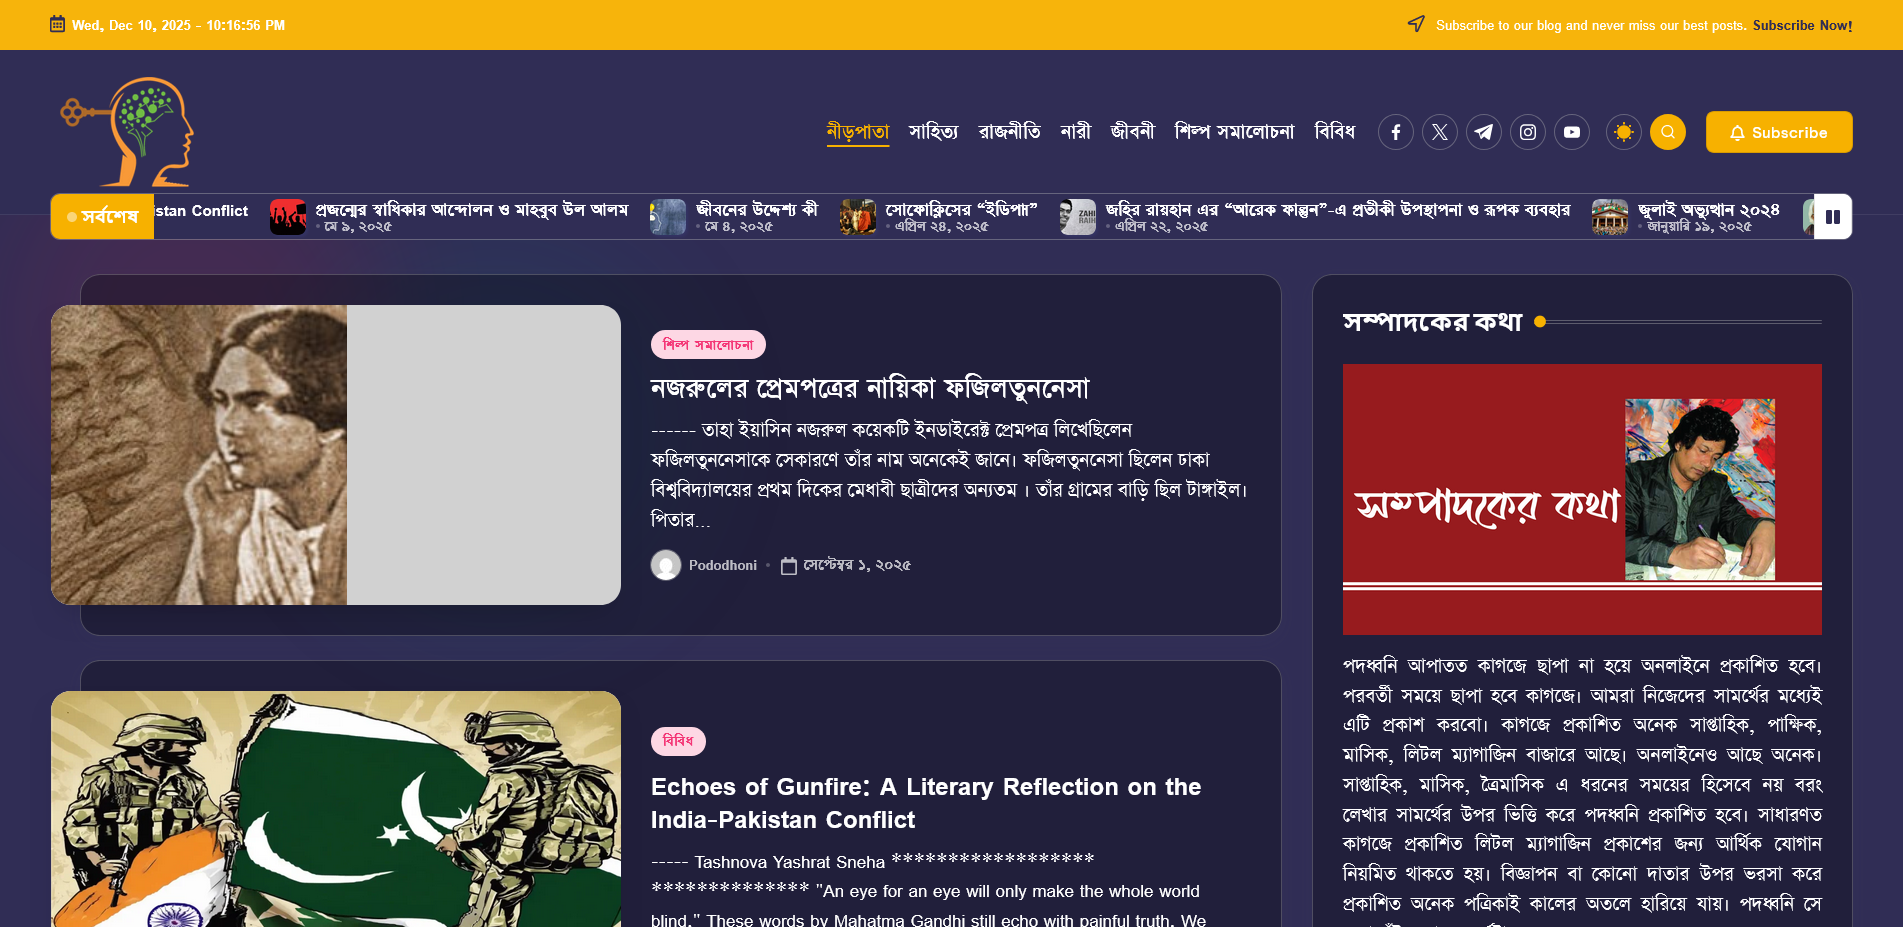1903x927 pixels.
Task: Open the red সম্পাদকের কথা banner image
Action: [x=1582, y=499]
